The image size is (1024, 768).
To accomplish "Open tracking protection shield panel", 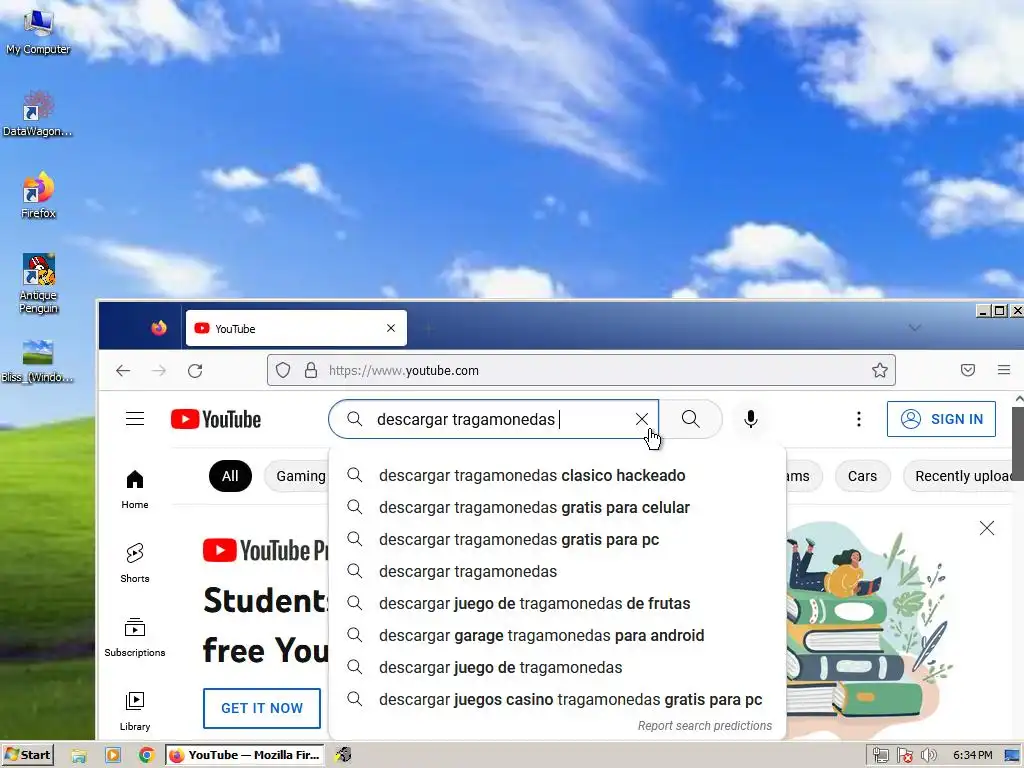I will (283, 370).
